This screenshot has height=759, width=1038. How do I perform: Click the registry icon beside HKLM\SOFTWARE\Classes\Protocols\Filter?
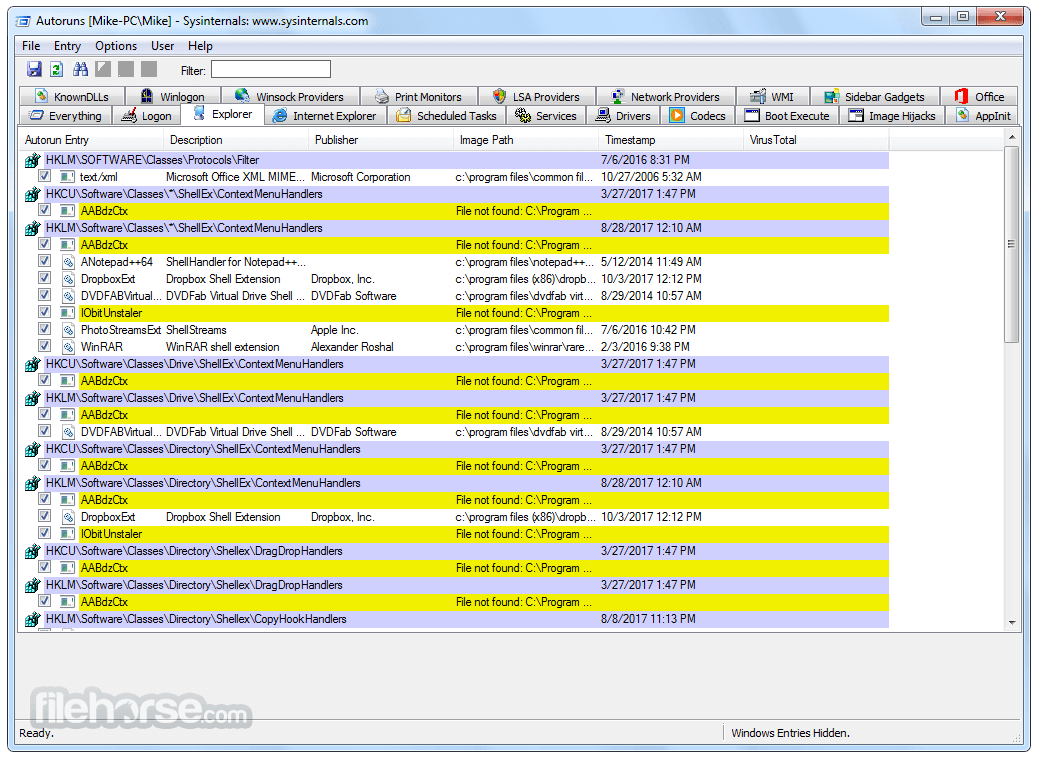[x=32, y=160]
